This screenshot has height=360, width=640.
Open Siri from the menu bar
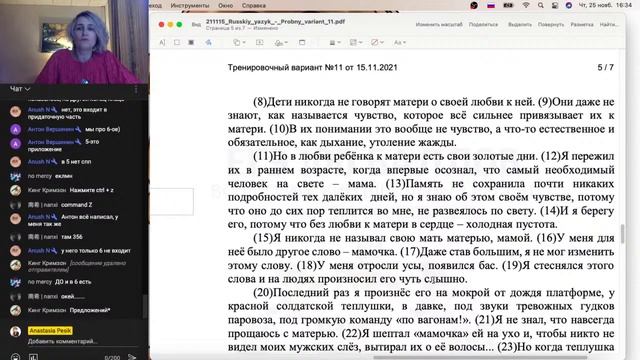[569, 5]
